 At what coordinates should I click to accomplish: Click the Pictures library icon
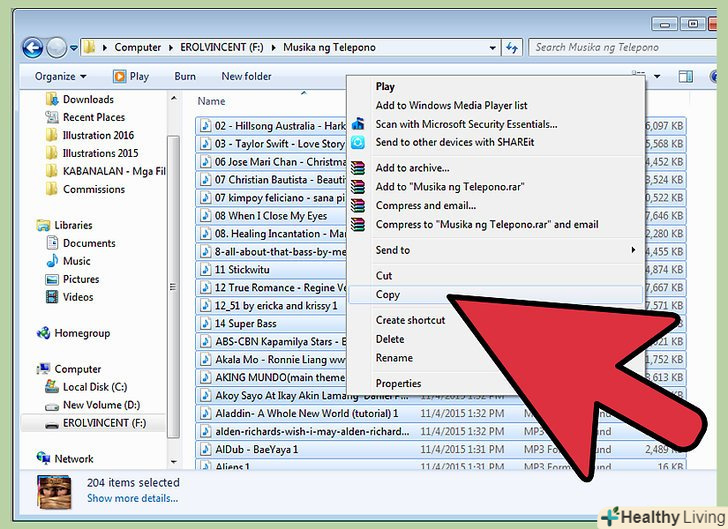click(x=52, y=279)
